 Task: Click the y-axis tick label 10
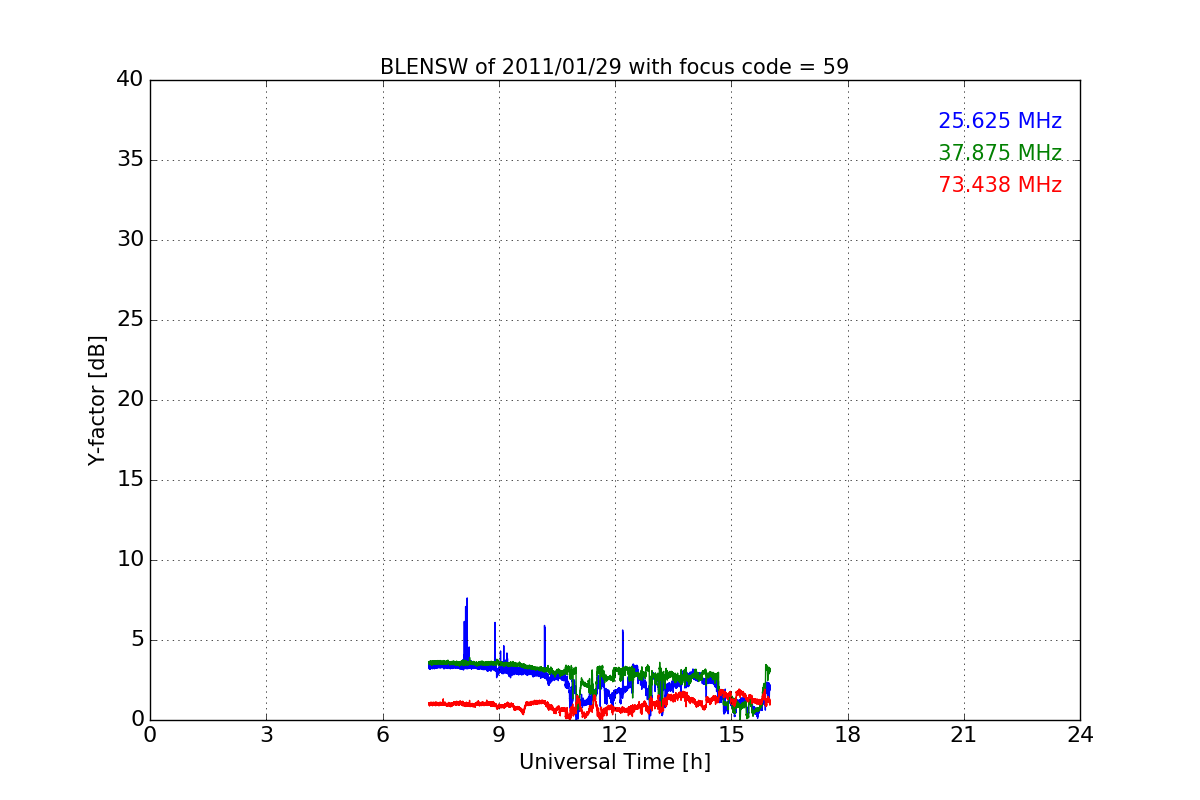coord(130,560)
